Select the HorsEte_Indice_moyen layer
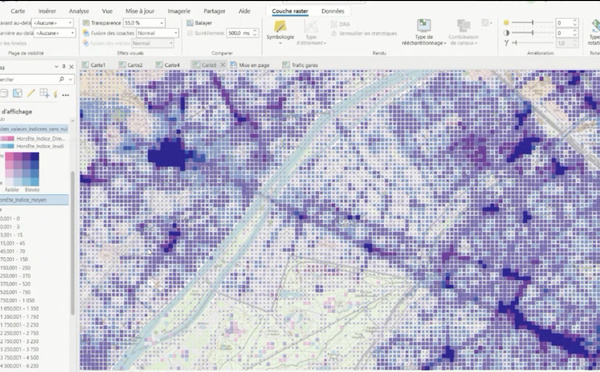This screenshot has width=600, height=372. (34, 200)
